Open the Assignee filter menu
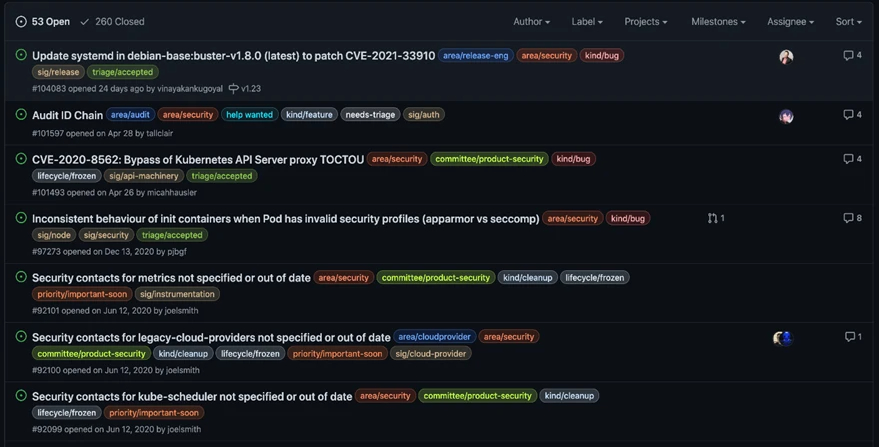Screen dimensions: 879x447 pos(790,21)
